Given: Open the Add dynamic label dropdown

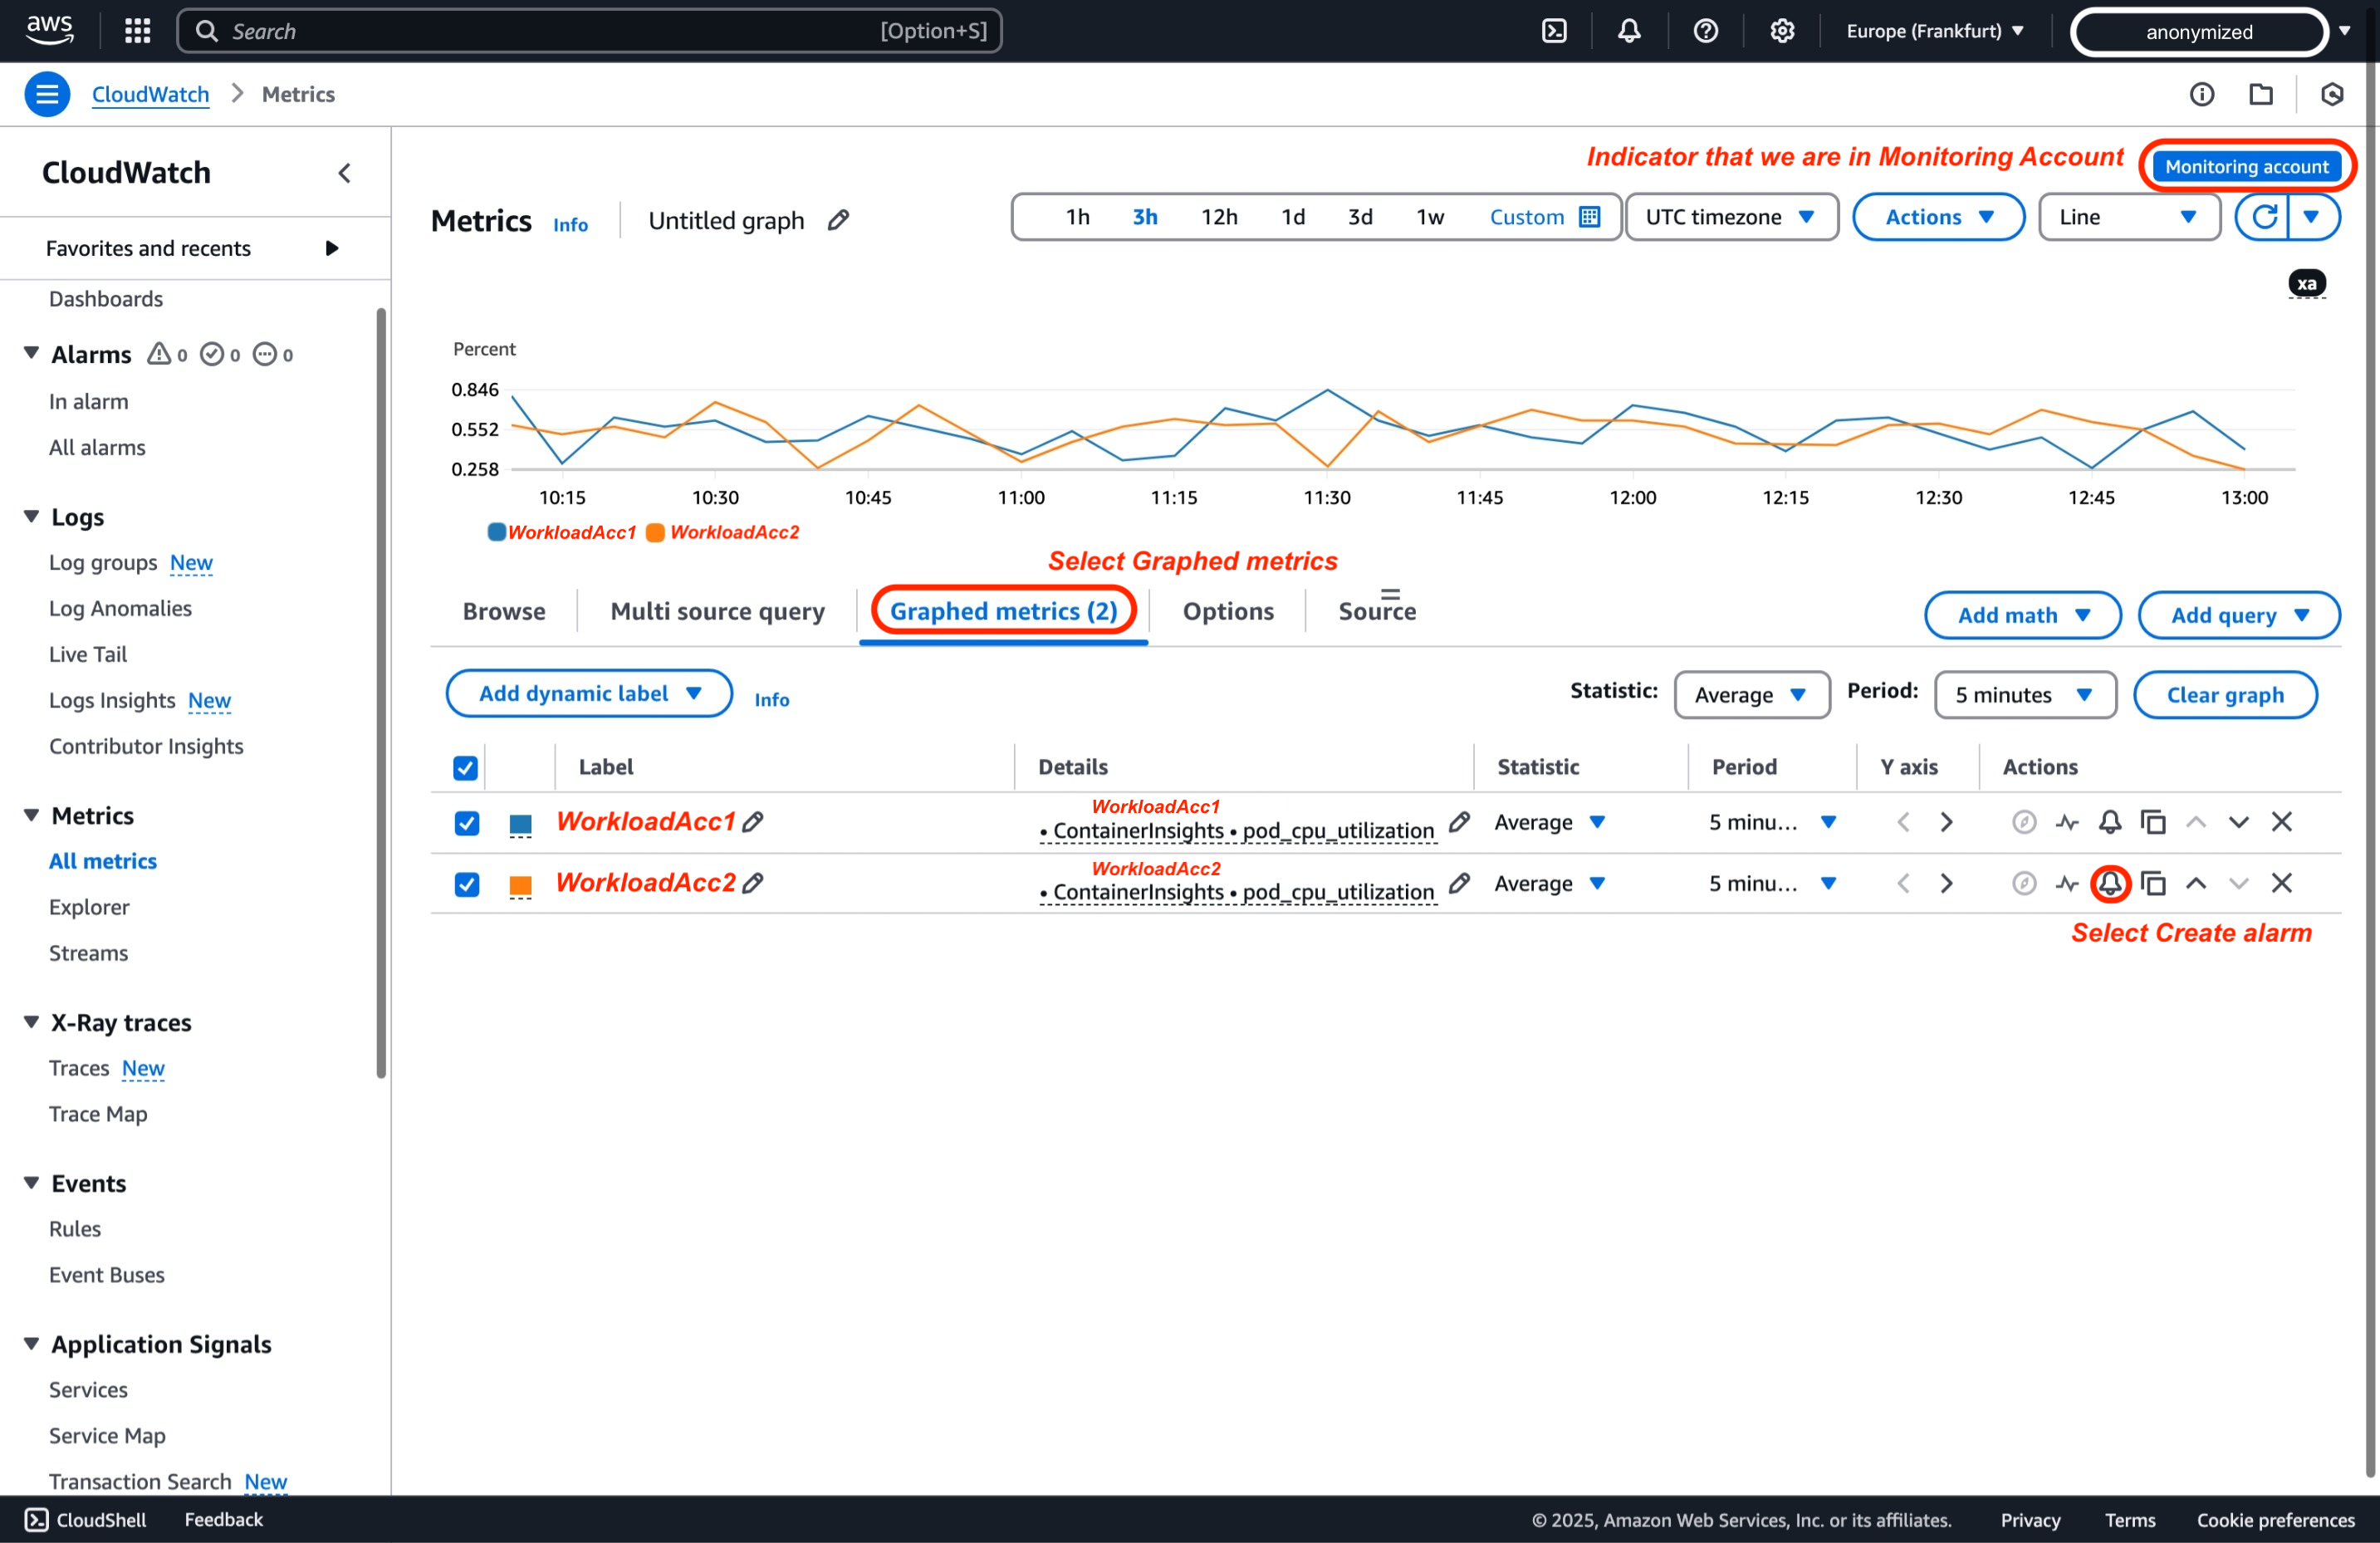Looking at the screenshot, I should (589, 693).
